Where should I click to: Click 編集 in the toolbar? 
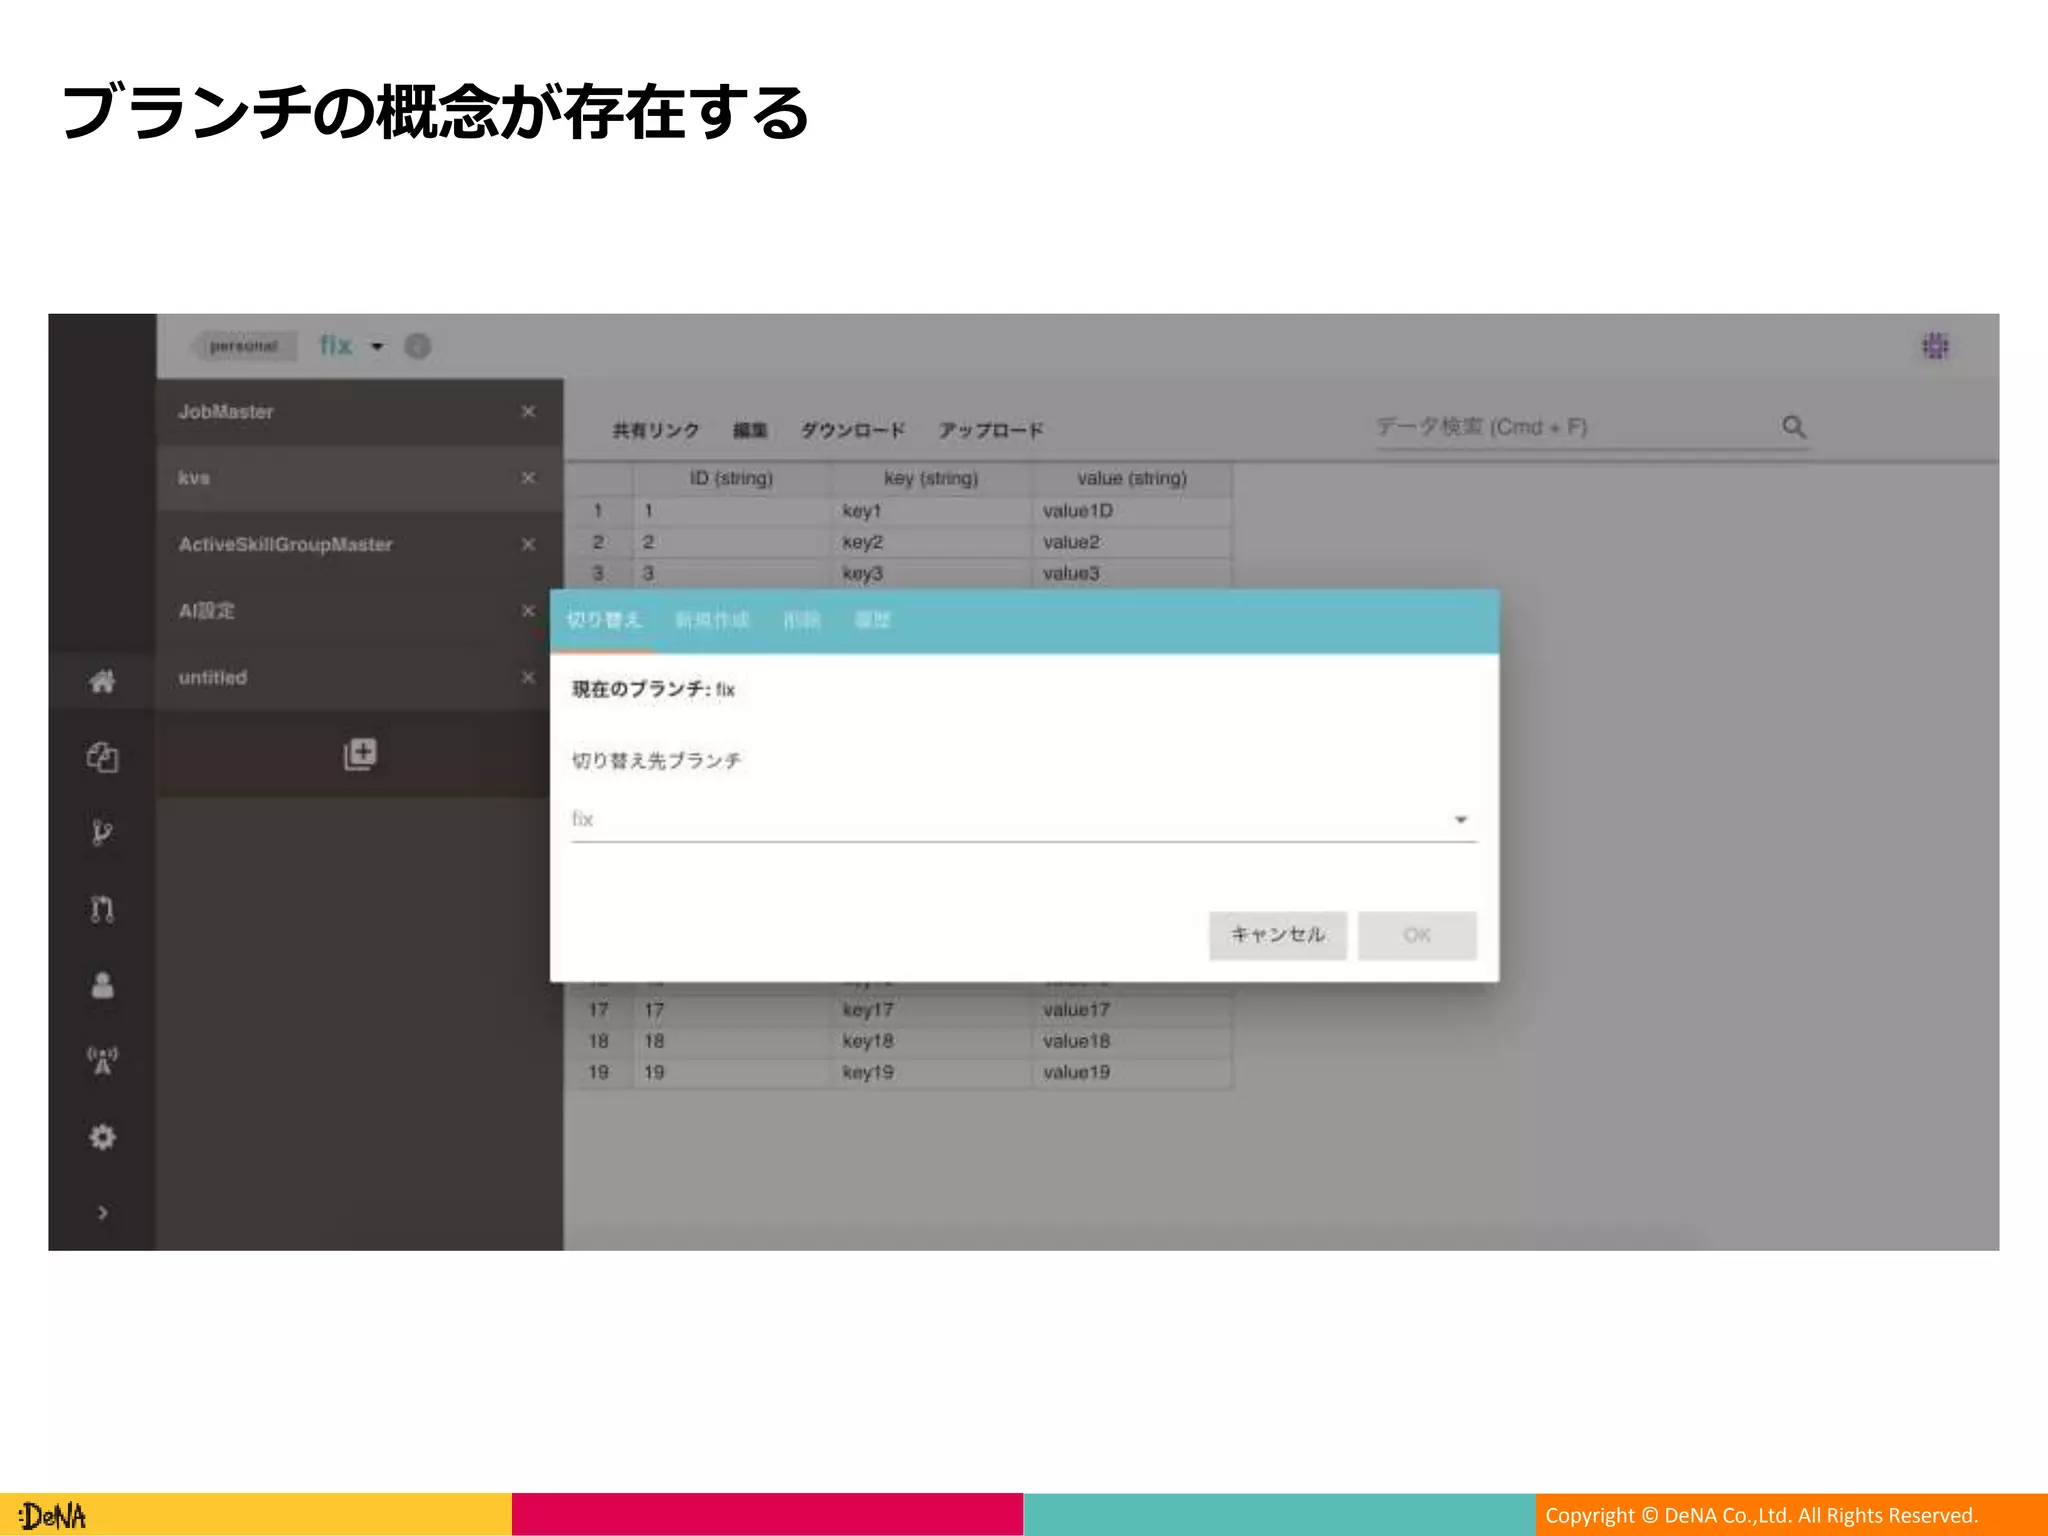(x=750, y=430)
